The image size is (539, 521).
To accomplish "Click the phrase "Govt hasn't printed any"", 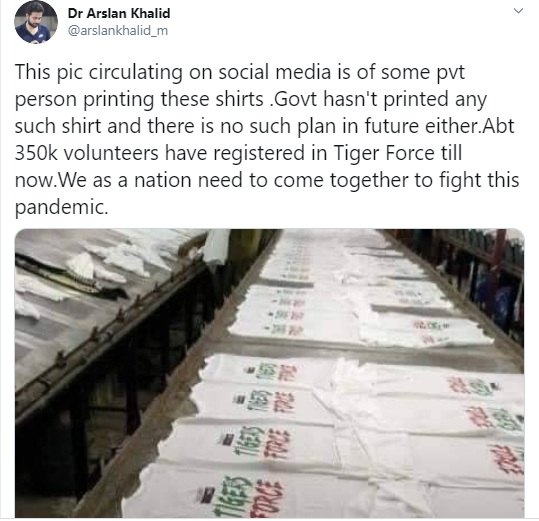I will coord(381,99).
